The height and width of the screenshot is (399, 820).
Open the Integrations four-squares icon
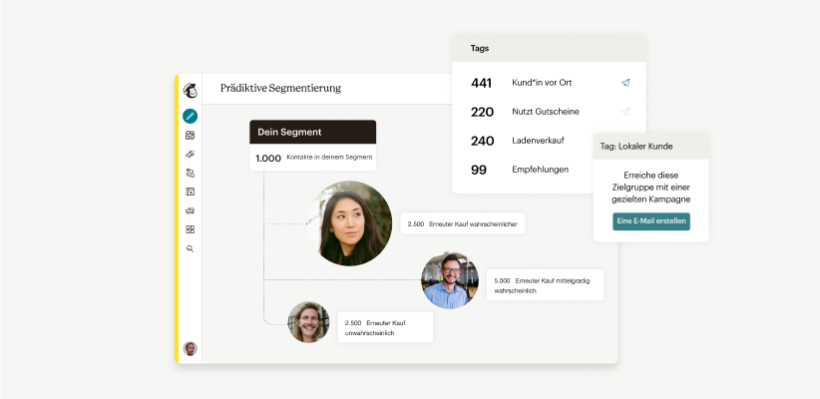click(x=190, y=230)
